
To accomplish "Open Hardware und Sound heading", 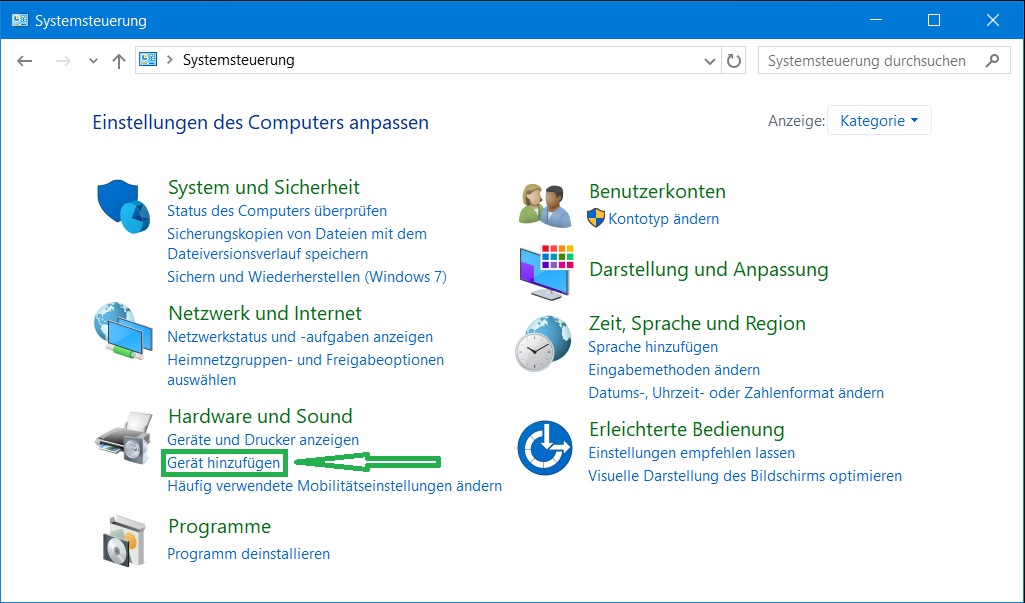I will coord(260,416).
